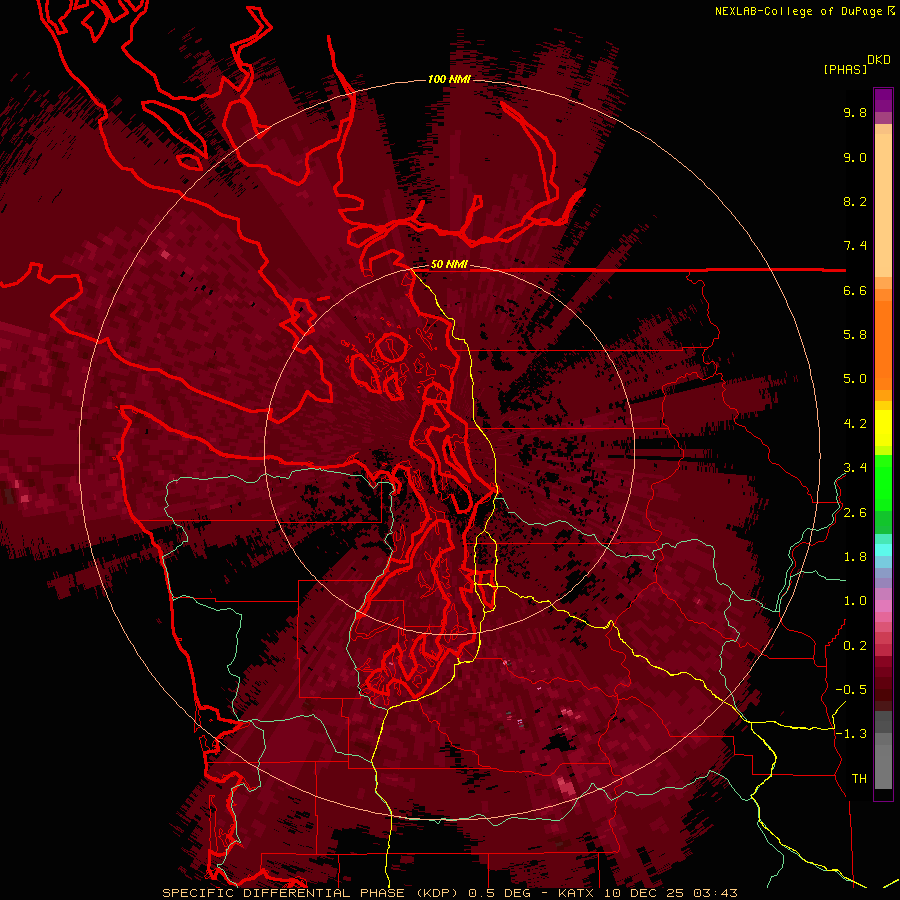900x900 pixels.
Task: Click the 1.0 value on the color scale
Action: pos(855,601)
